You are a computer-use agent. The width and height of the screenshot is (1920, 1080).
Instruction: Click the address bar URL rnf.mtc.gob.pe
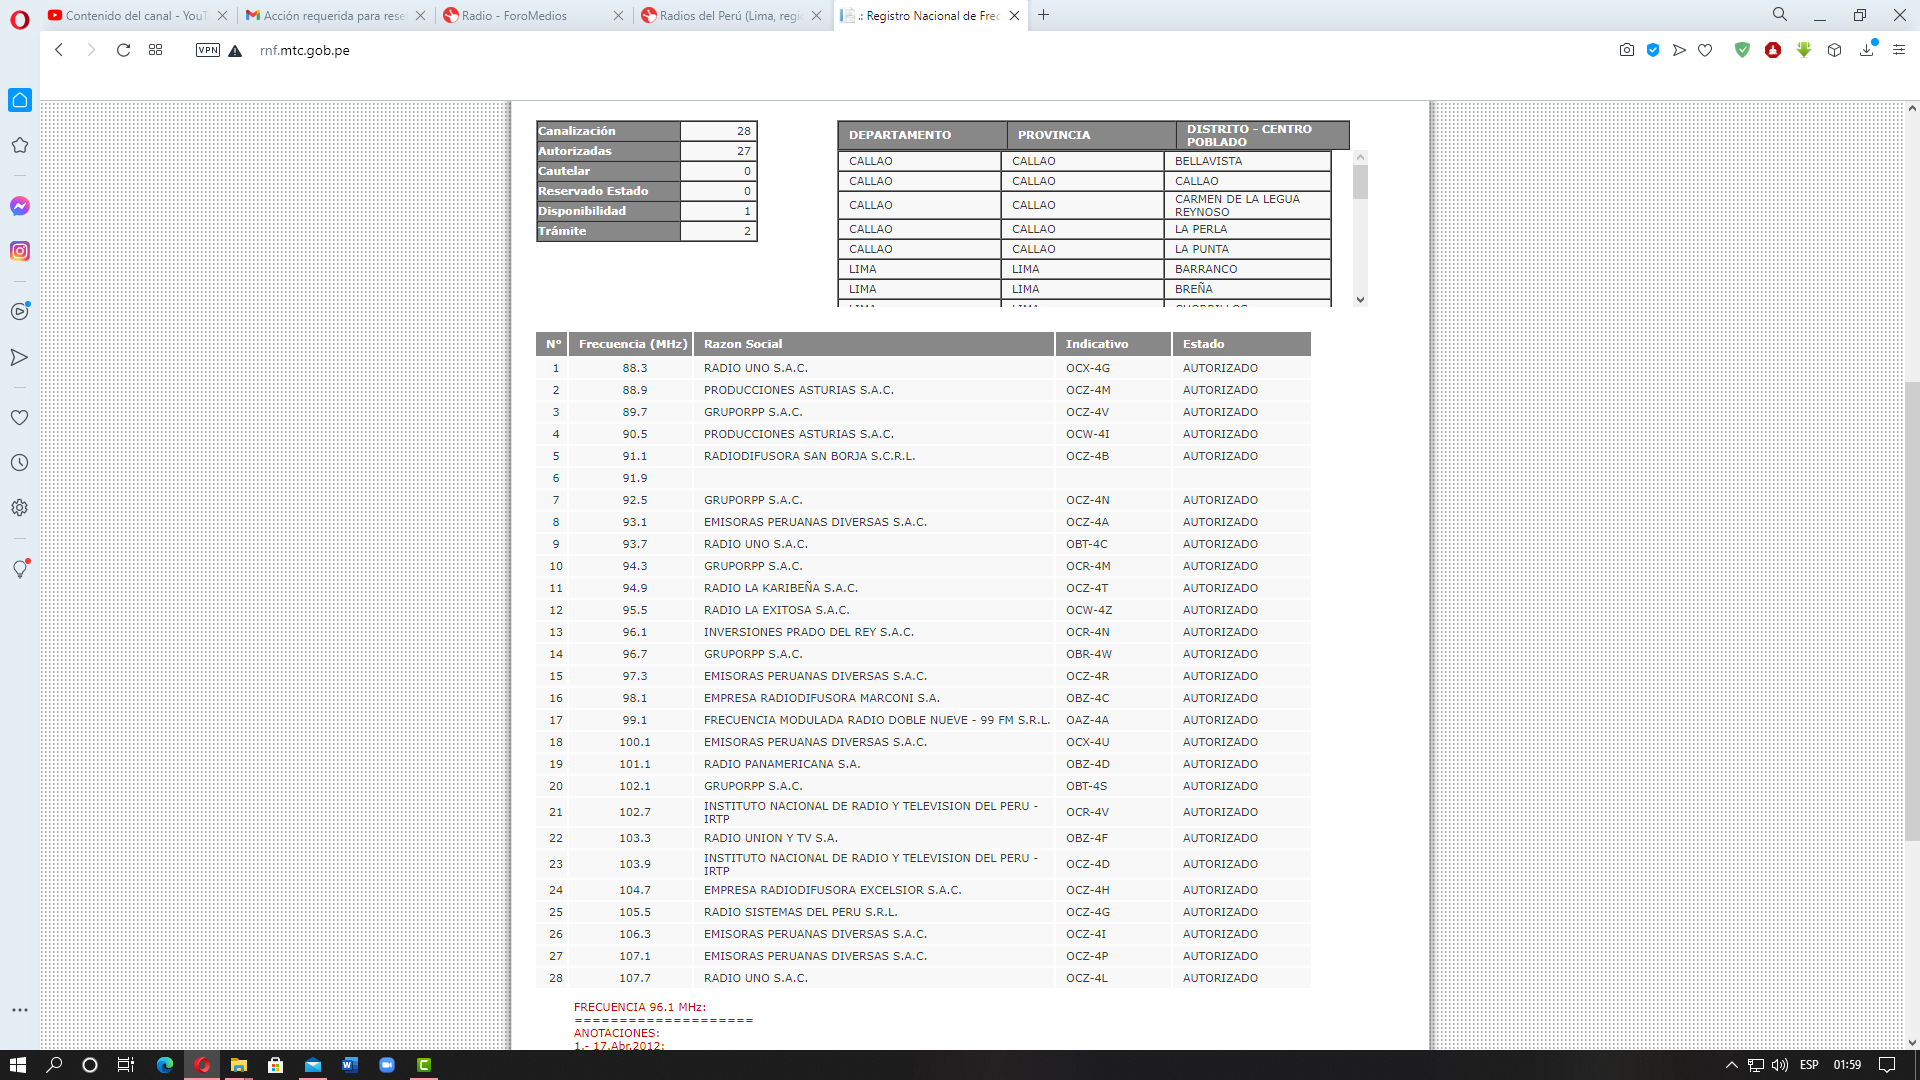coord(305,50)
